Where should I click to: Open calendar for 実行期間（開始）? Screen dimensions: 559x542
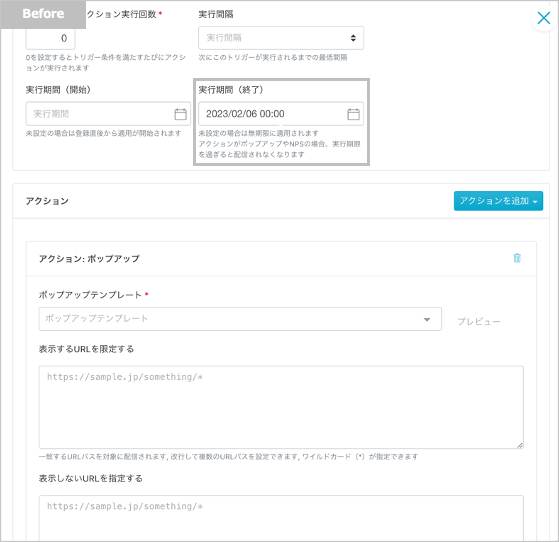coord(180,114)
